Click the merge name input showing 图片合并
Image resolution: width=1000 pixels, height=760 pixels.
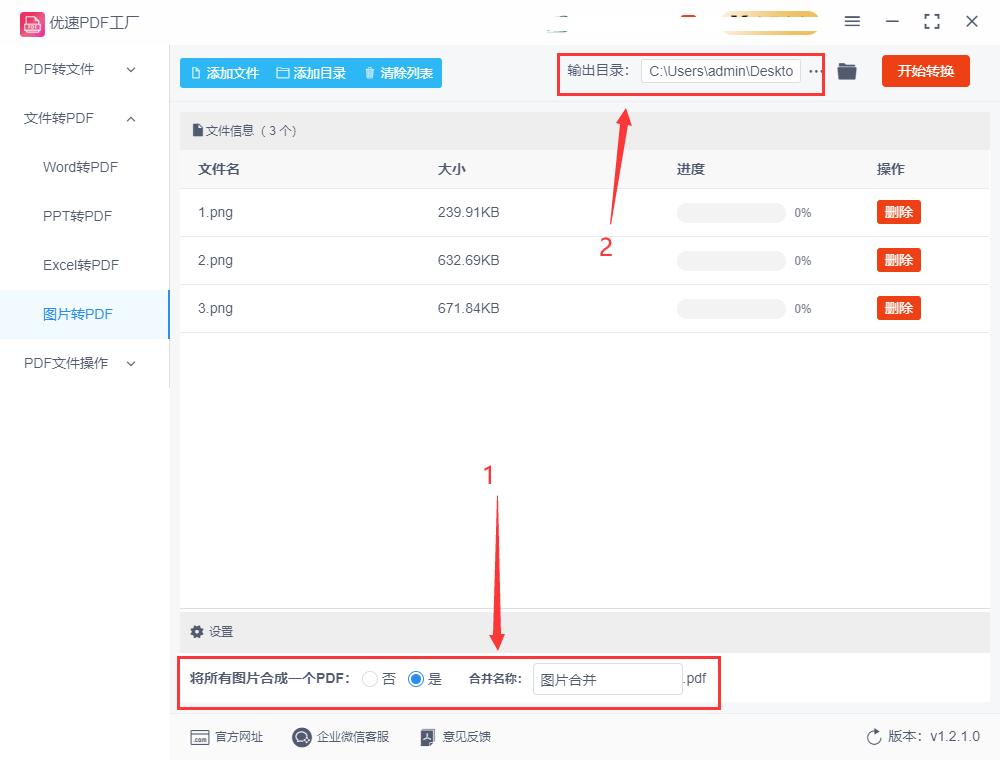click(607, 678)
